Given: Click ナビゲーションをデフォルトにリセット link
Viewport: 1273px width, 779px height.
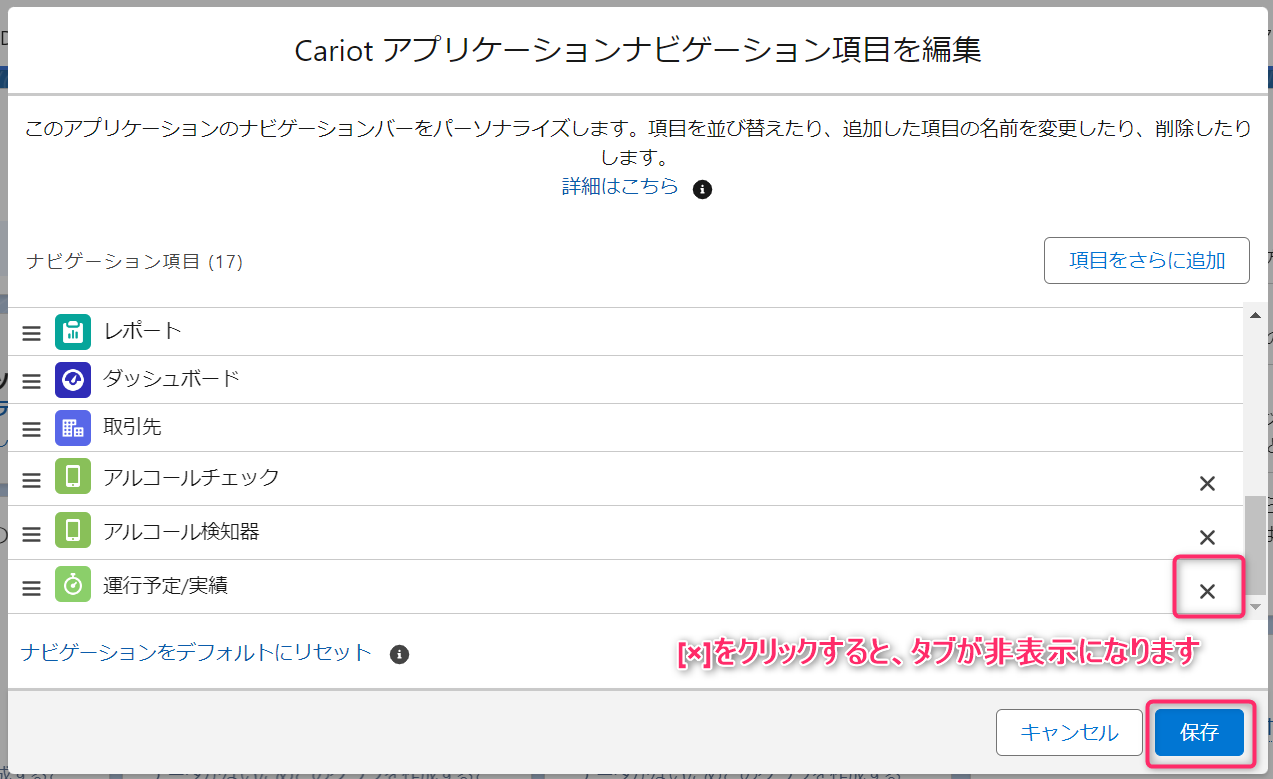Looking at the screenshot, I should click(x=196, y=653).
